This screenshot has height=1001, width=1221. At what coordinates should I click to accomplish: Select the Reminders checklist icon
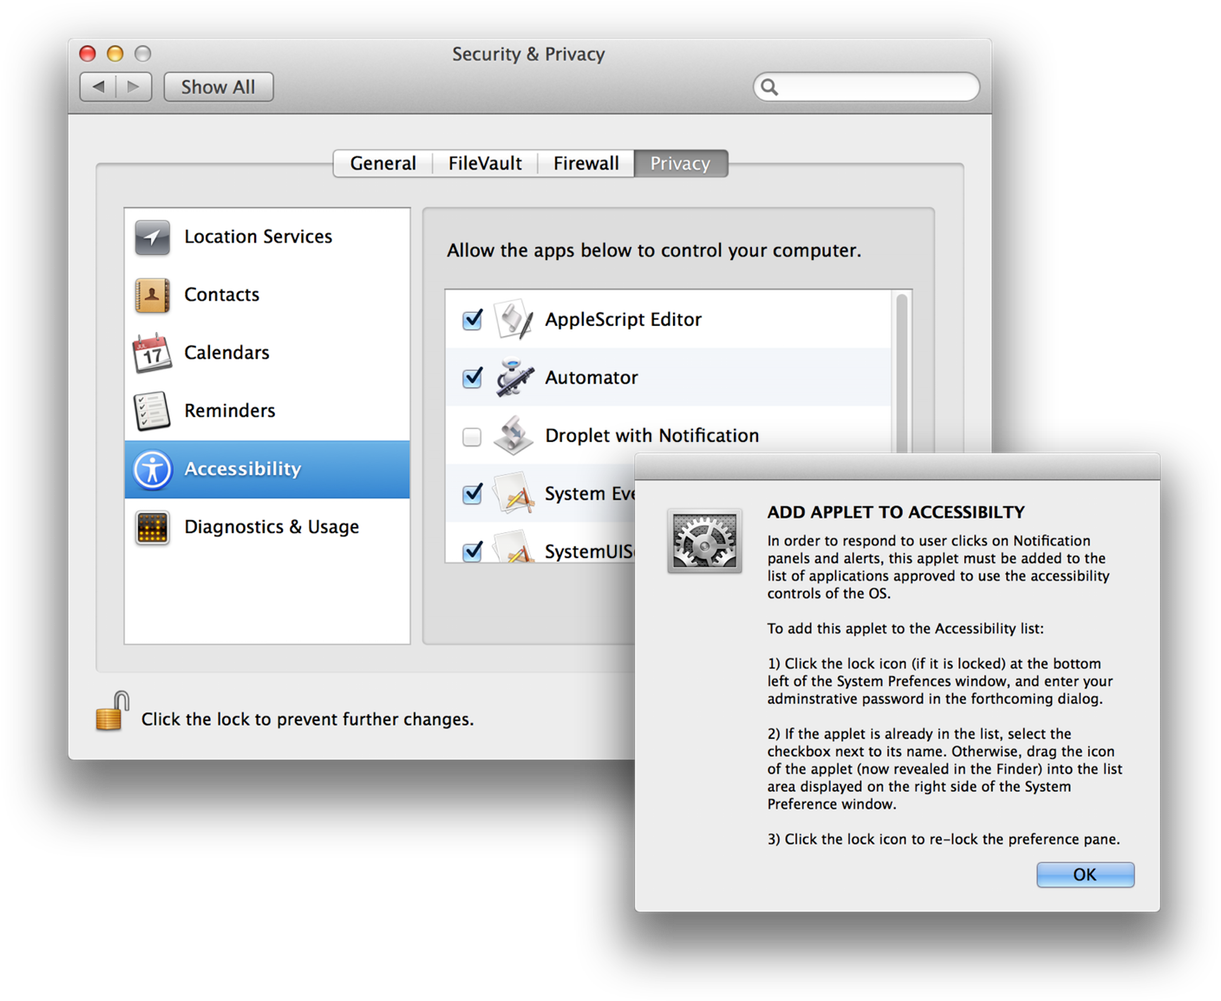153,411
